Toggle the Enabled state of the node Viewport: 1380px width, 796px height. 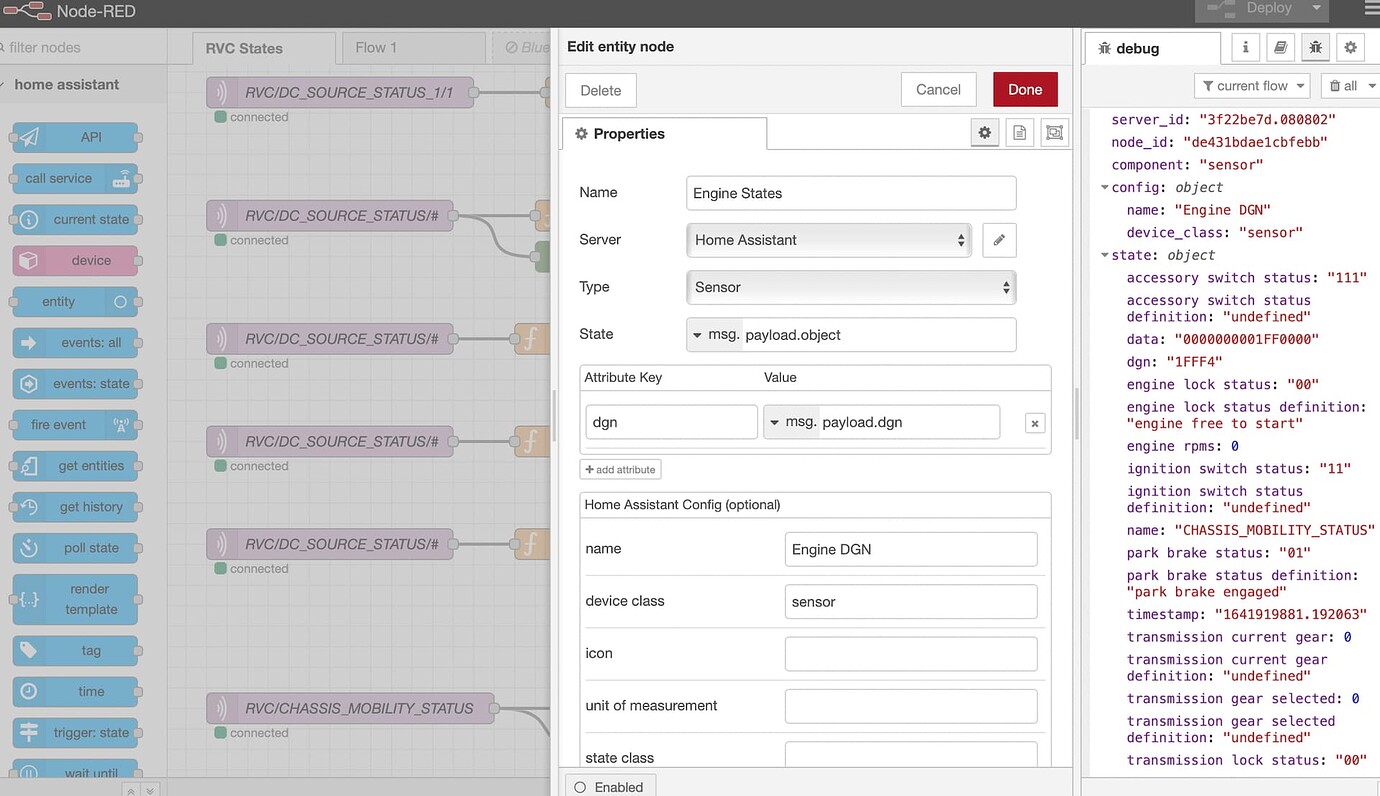point(609,787)
